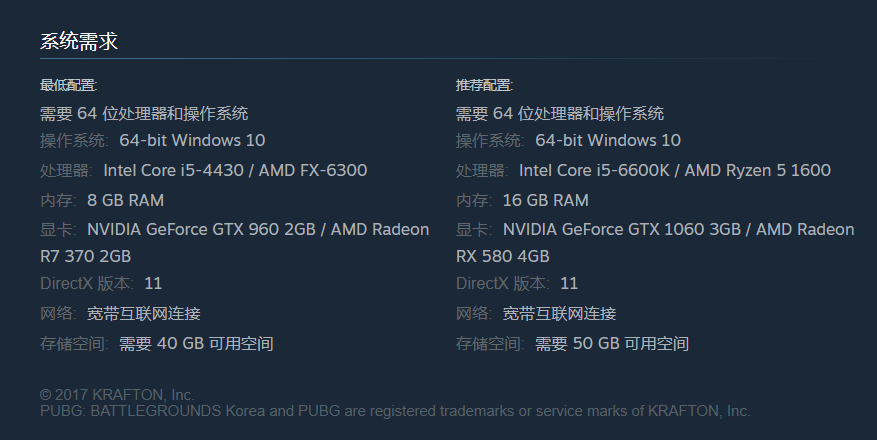Image resolution: width=877 pixels, height=440 pixels.
Task: Click recommended processor text Intel Core i5-6600K
Action: 594,171
